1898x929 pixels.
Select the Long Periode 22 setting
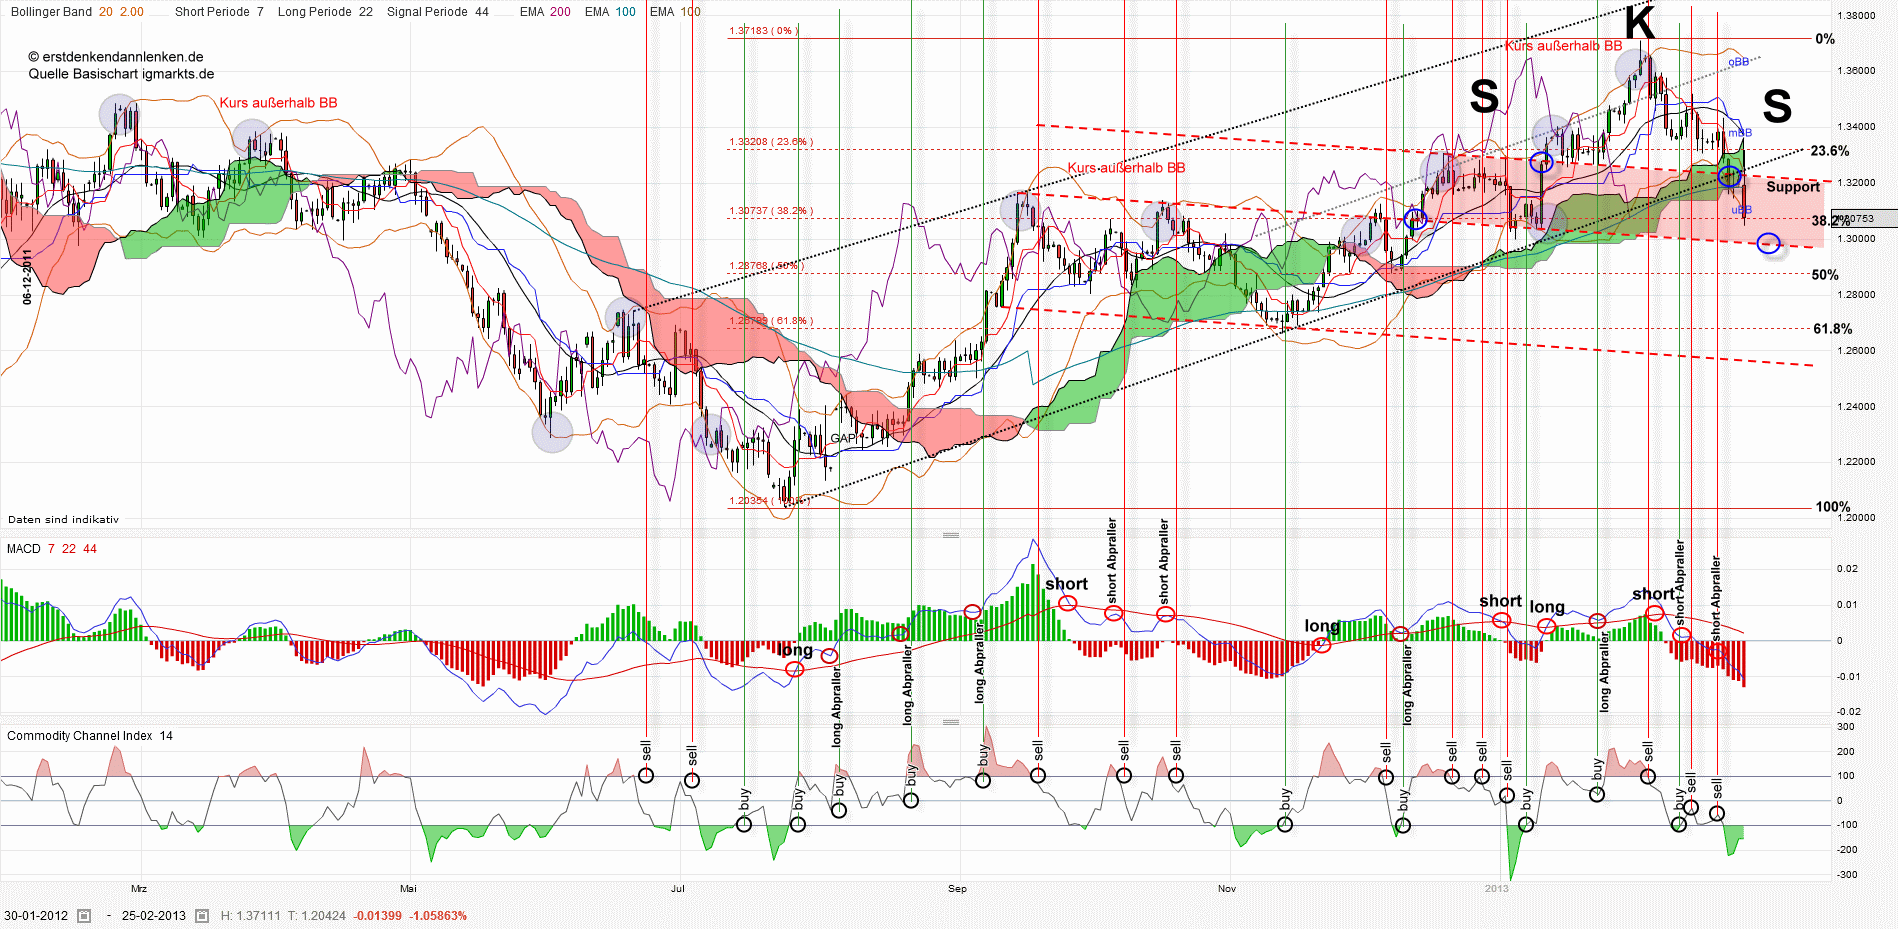click(x=325, y=12)
